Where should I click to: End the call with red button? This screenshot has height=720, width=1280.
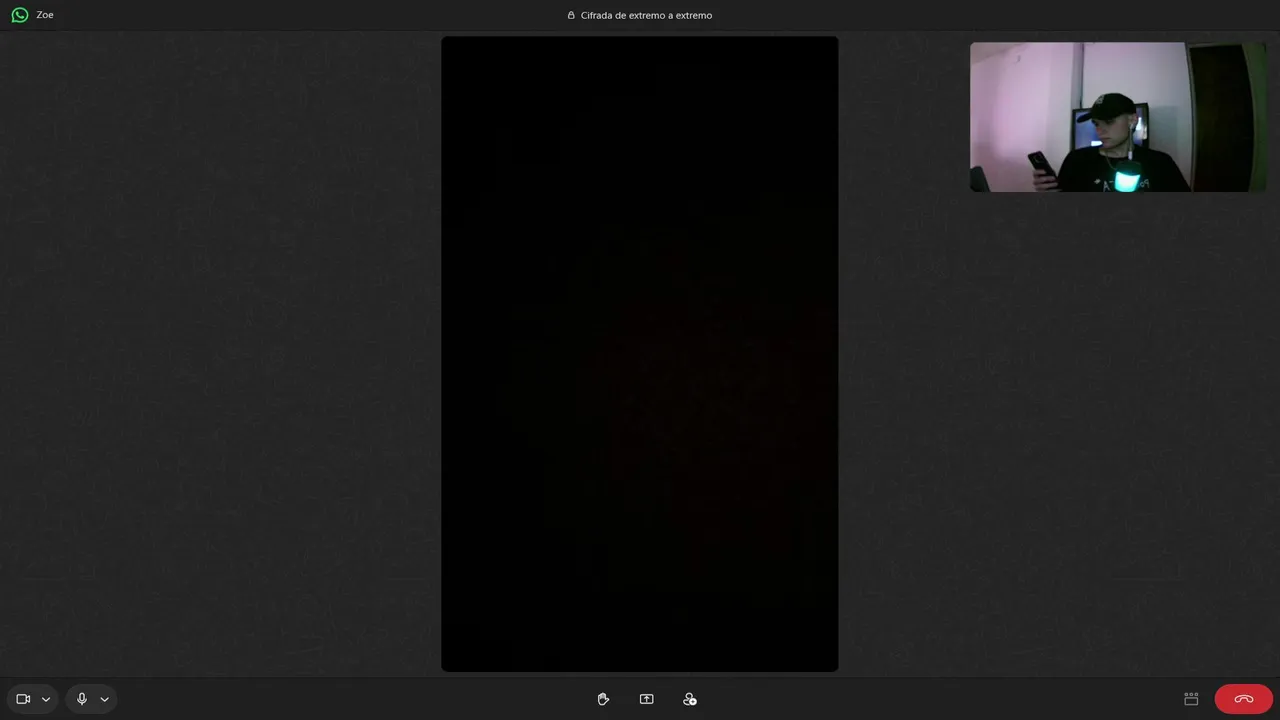click(1244, 699)
